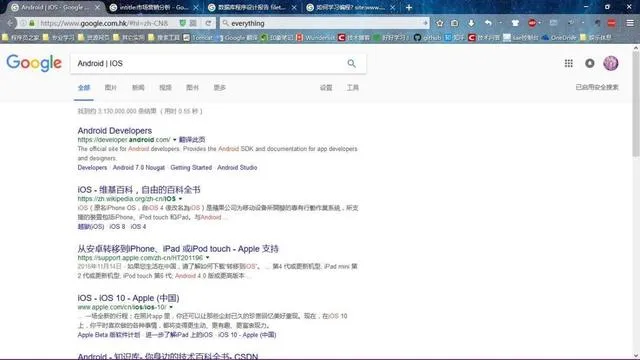Click the Google logo
The height and width of the screenshot is (360, 640).
[x=34, y=63]
